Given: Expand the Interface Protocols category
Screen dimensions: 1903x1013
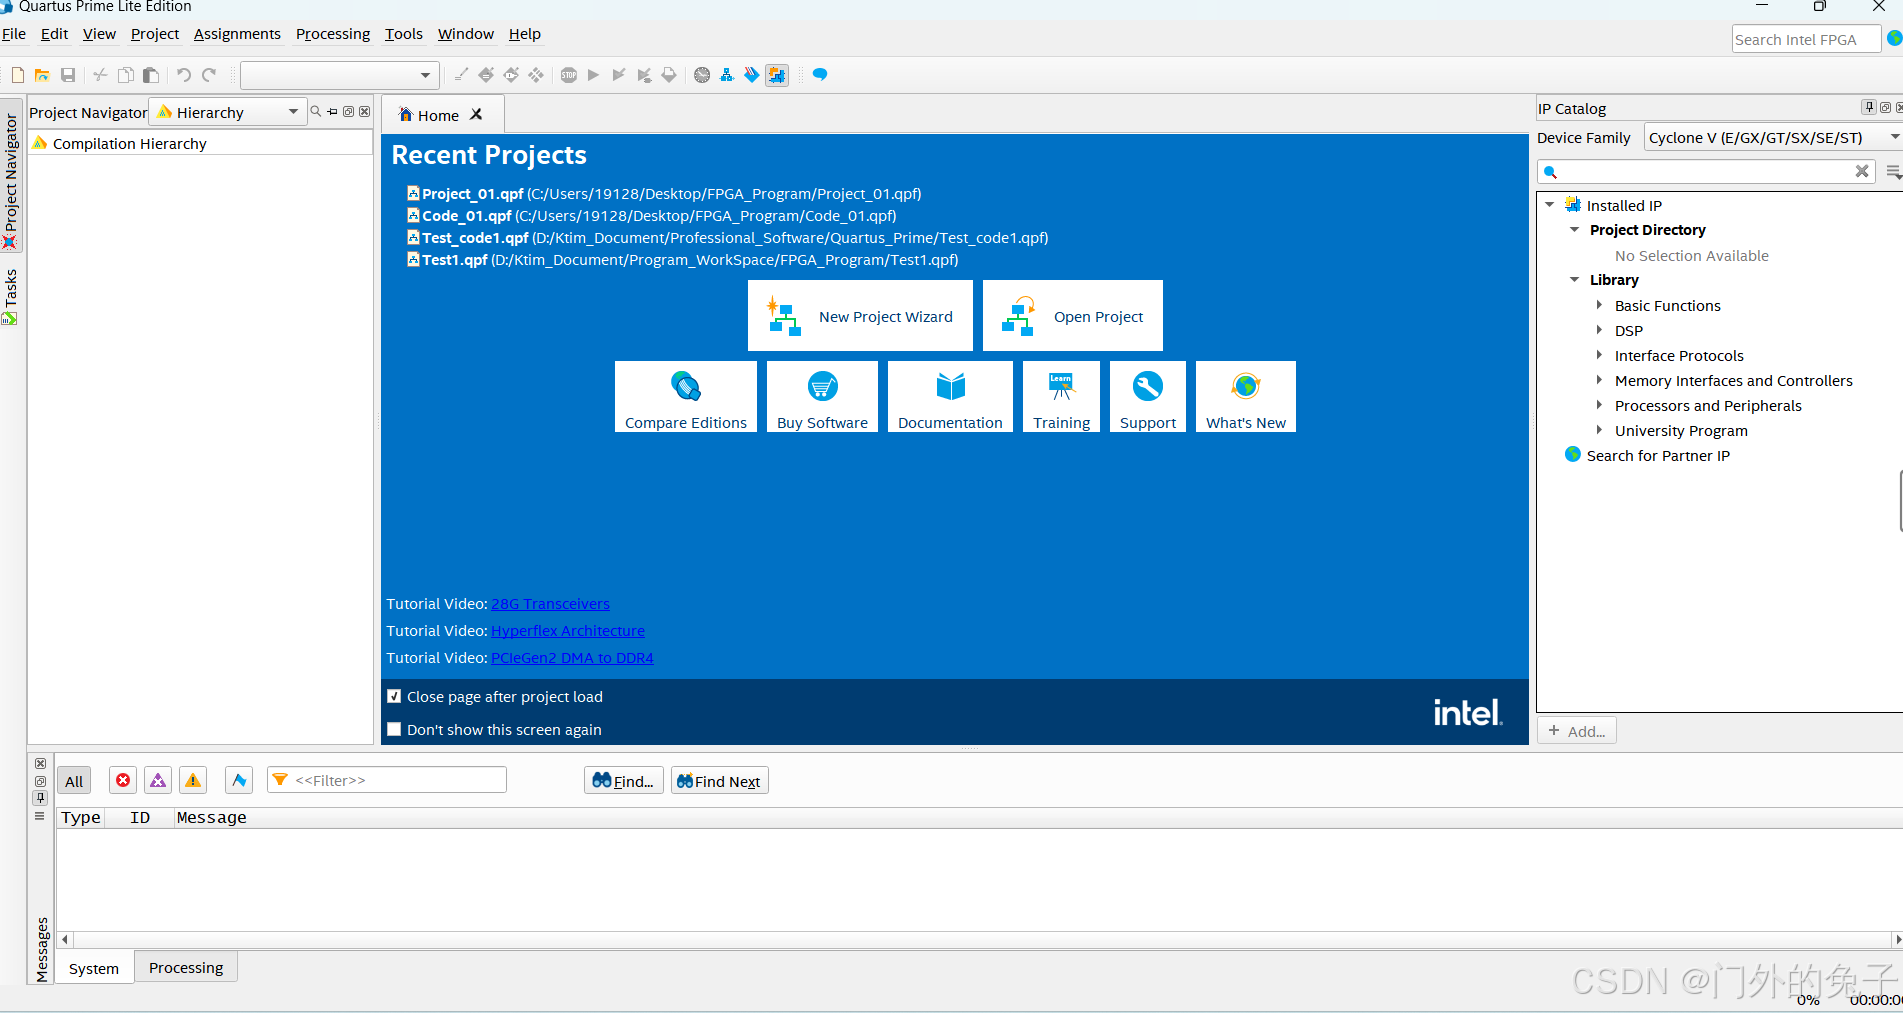Looking at the screenshot, I should 1599,355.
